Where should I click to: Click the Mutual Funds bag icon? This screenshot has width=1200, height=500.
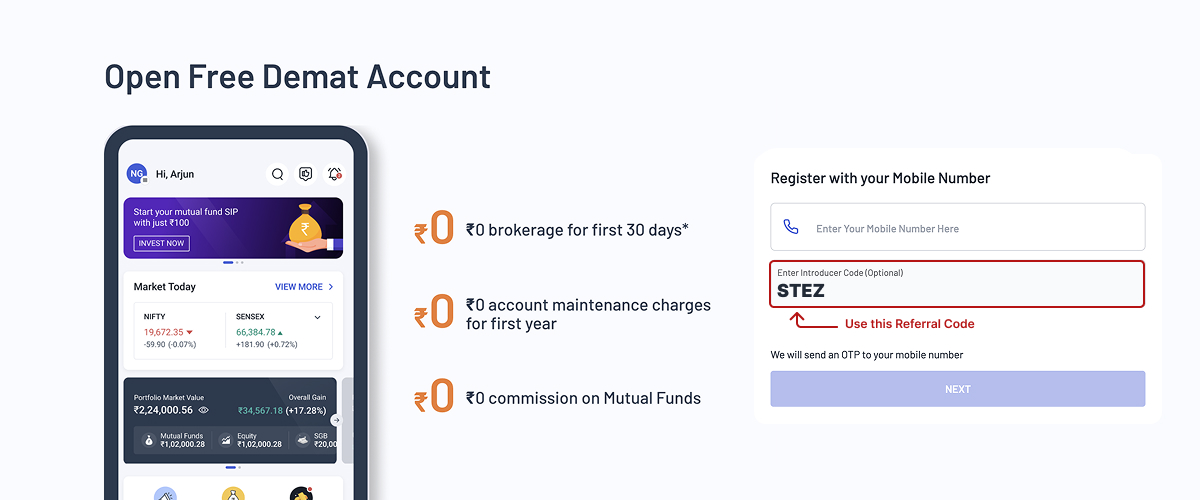149,440
